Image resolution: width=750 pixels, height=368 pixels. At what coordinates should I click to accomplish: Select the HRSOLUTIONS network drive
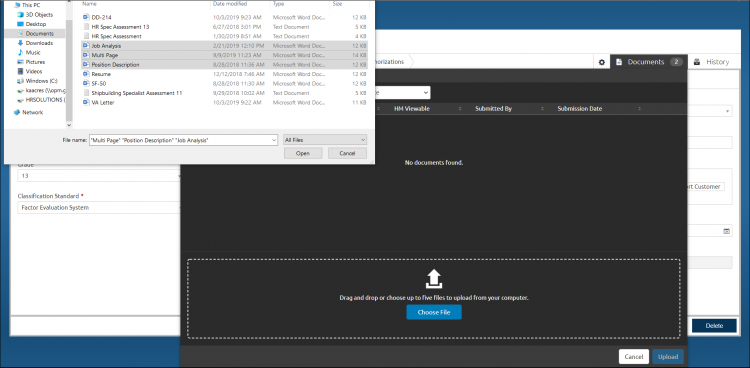click(x=41, y=100)
